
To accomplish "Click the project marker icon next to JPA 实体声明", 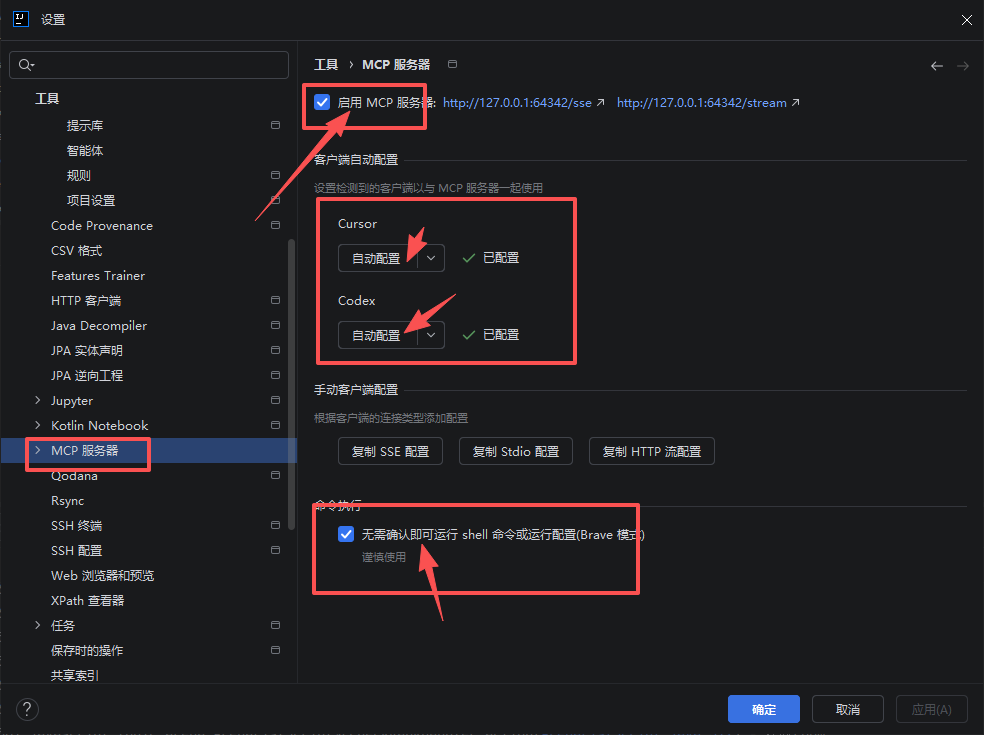I will coord(275,350).
